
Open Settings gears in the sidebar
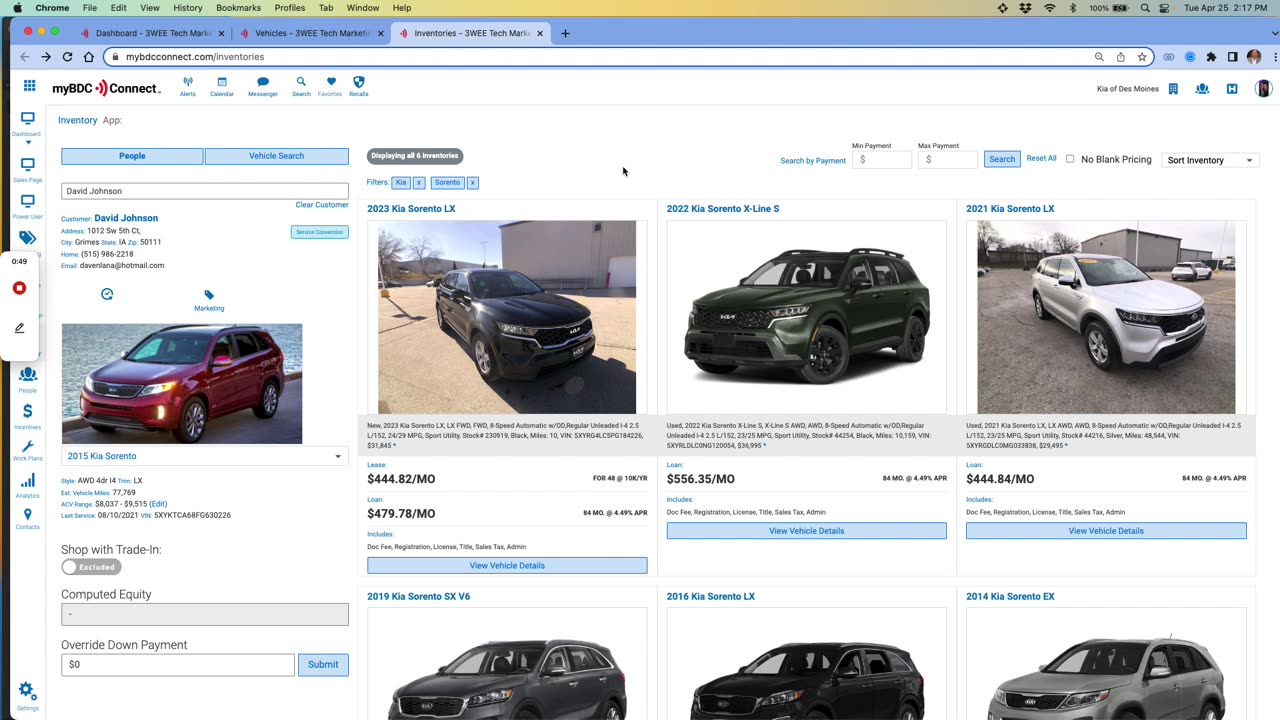[27, 696]
